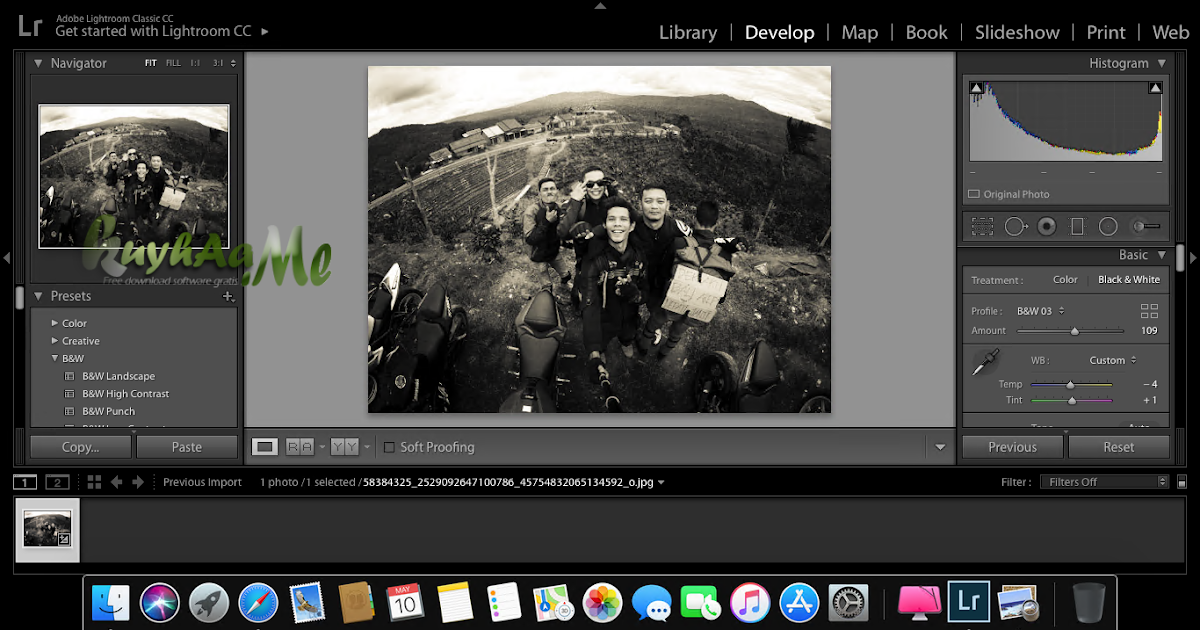Open the Filters Off dropdown
Viewport: 1200px width, 630px height.
[1105, 482]
